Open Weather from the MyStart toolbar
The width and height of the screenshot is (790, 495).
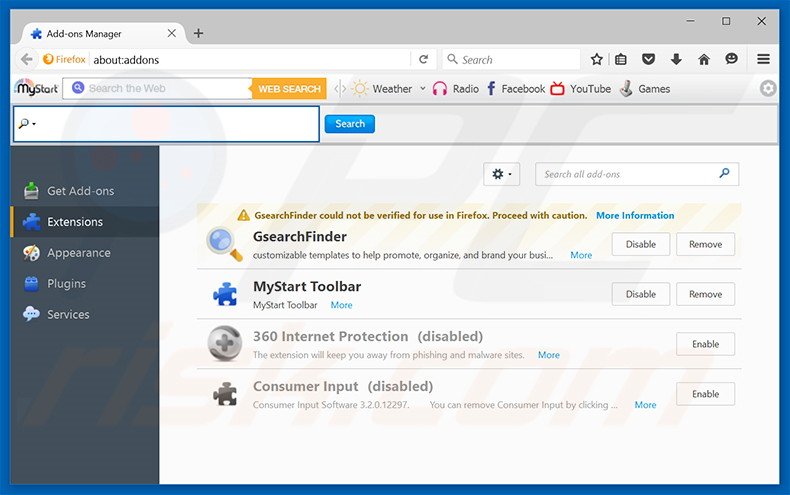click(382, 89)
